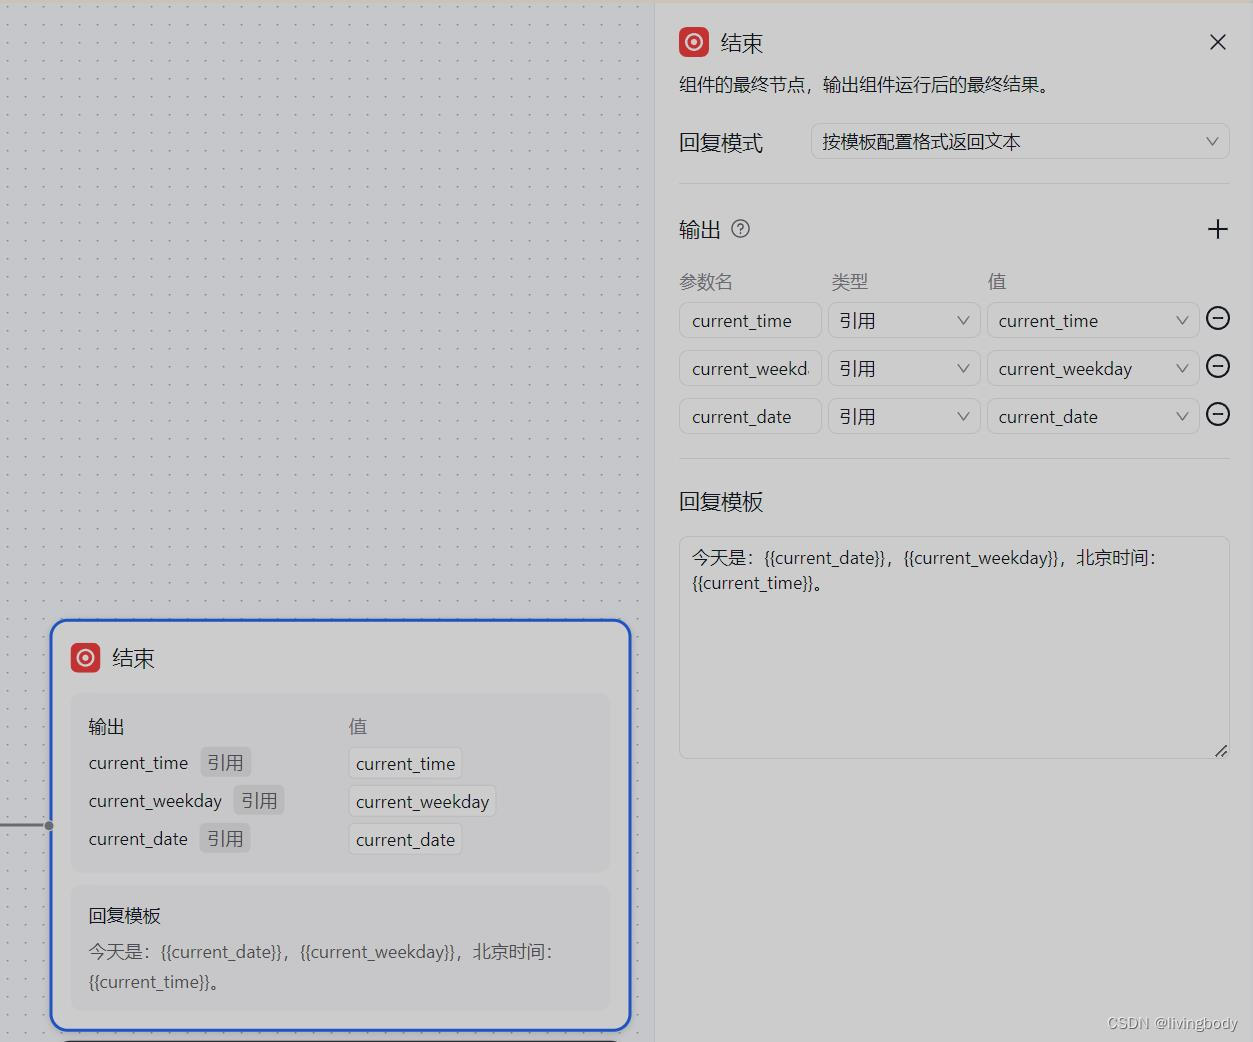Click the current_time parameter name field
Viewport: 1253px width, 1042px height.
point(750,321)
